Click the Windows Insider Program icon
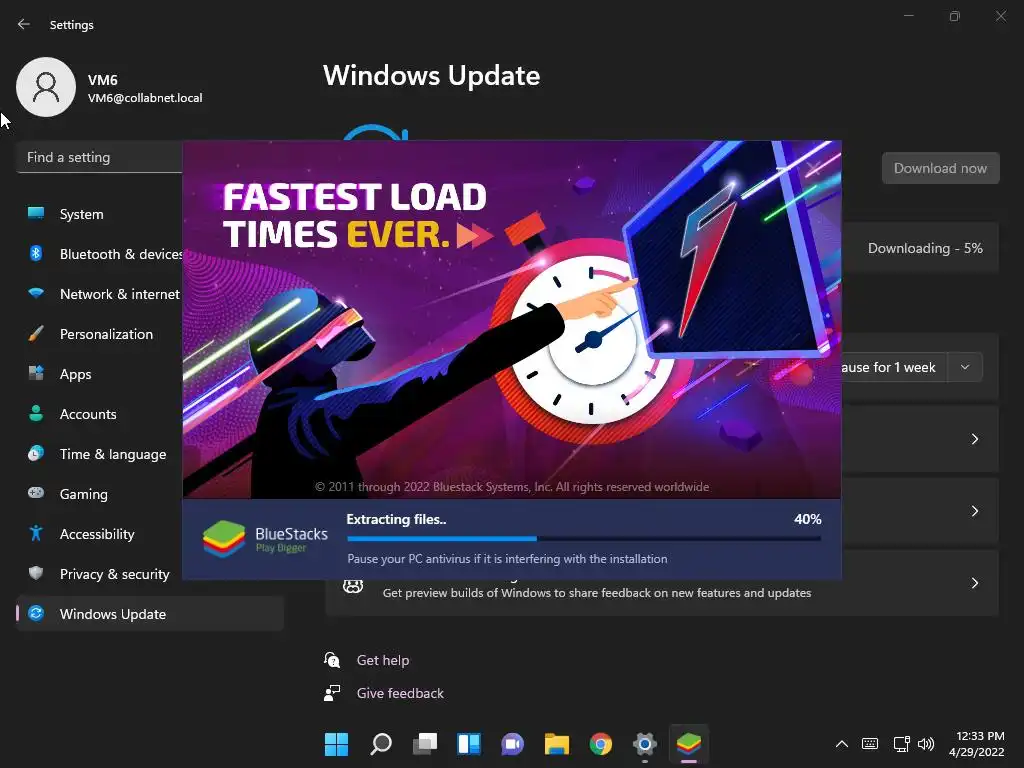Image resolution: width=1024 pixels, height=768 pixels. click(x=353, y=586)
